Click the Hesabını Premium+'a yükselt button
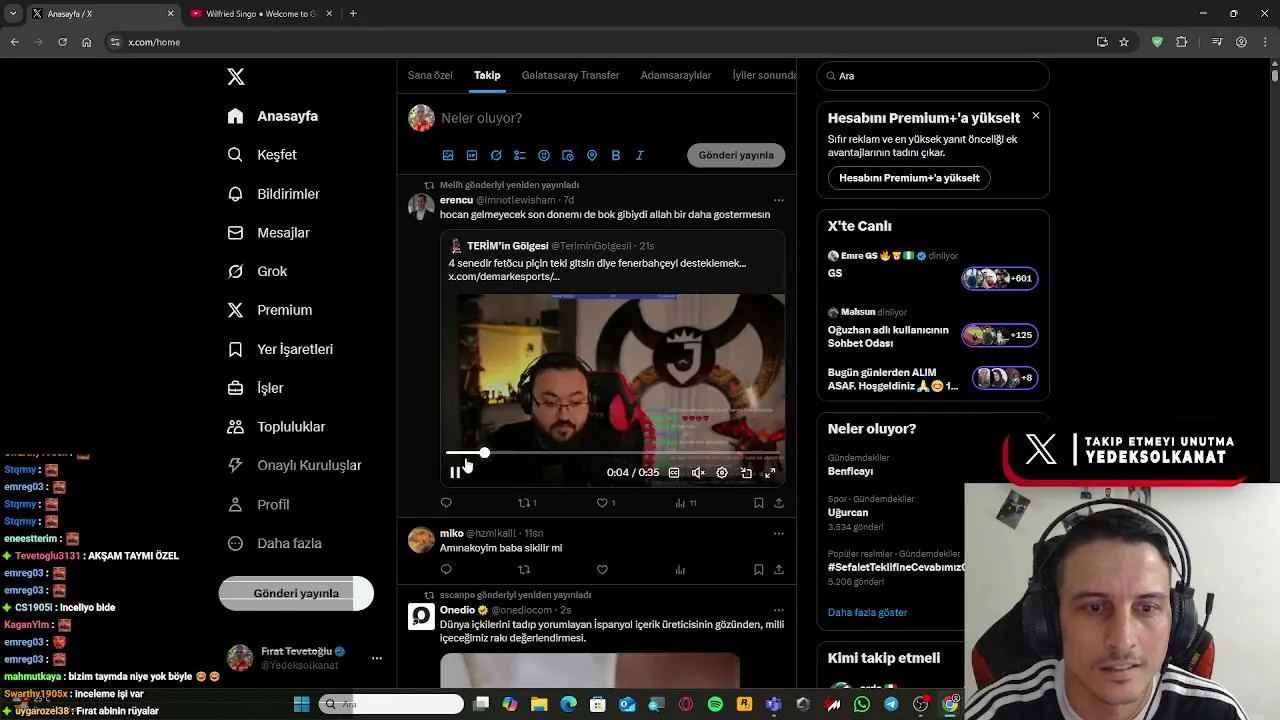The image size is (1280, 720). 909,178
